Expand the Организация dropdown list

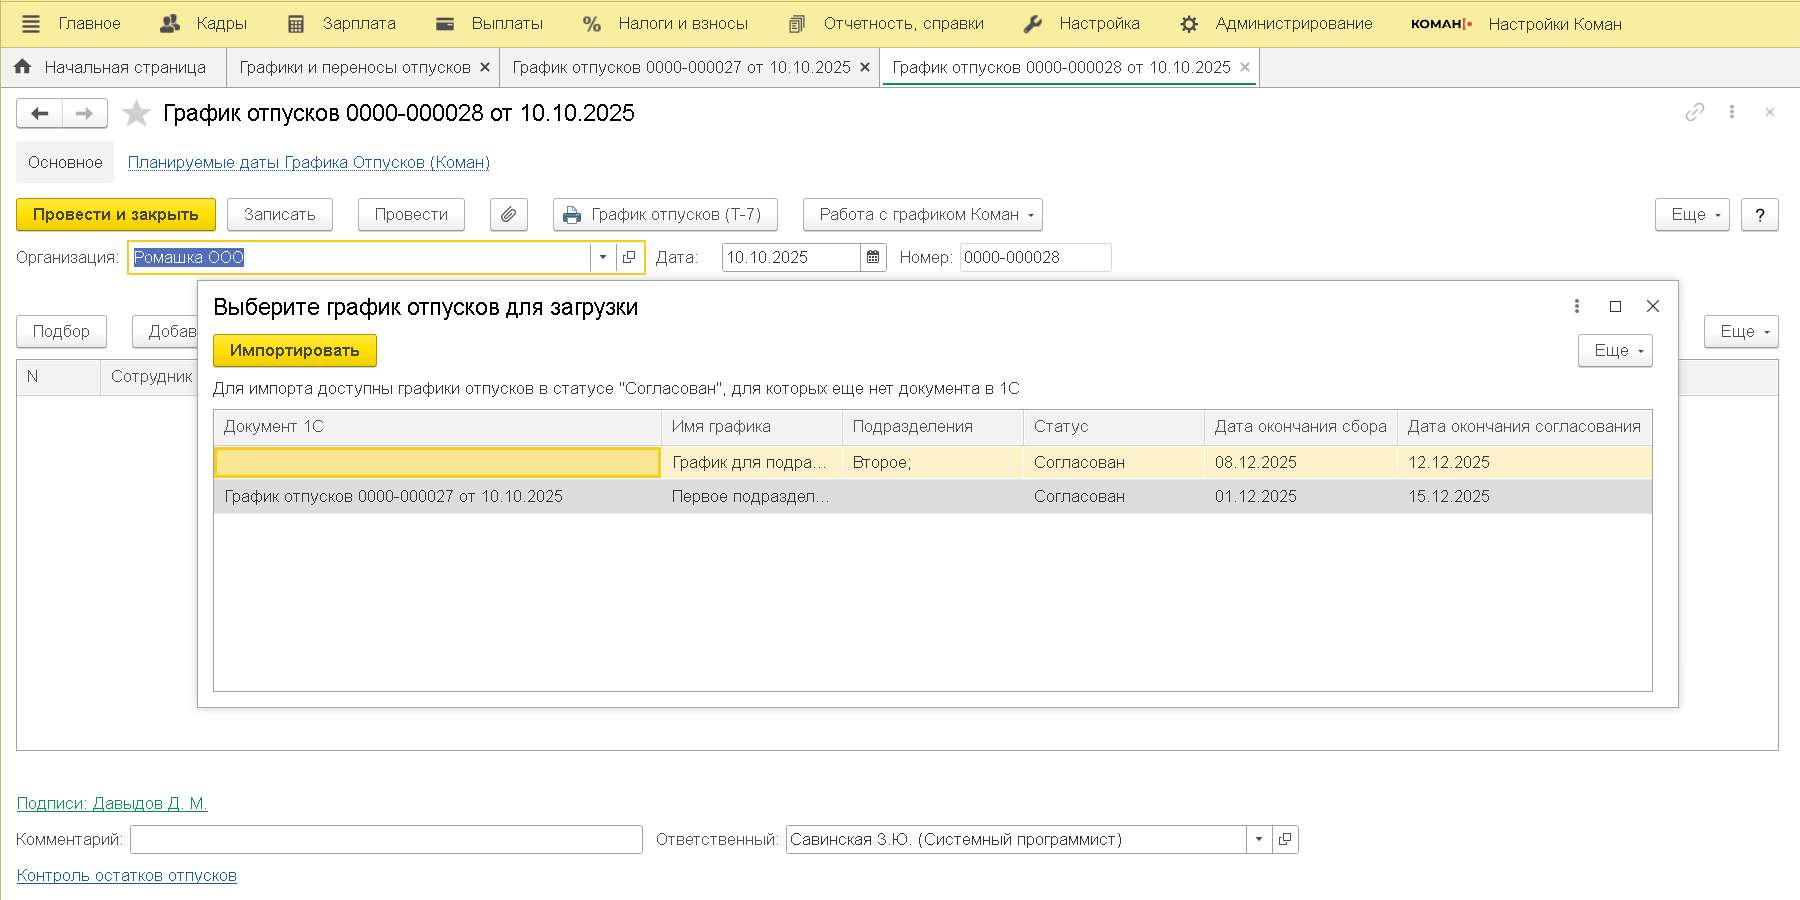[x=603, y=258]
